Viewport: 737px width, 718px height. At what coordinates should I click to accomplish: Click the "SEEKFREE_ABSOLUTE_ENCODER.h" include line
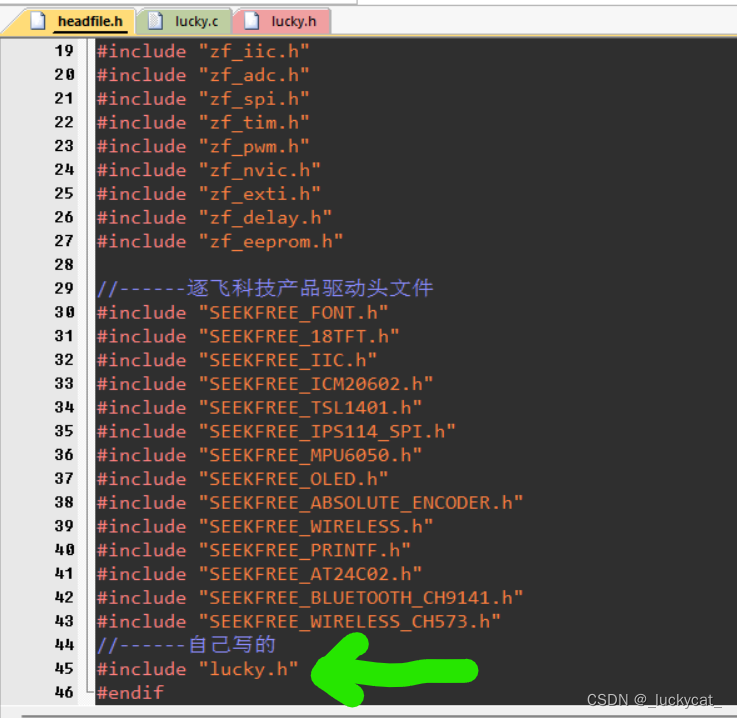pyautogui.click(x=310, y=503)
